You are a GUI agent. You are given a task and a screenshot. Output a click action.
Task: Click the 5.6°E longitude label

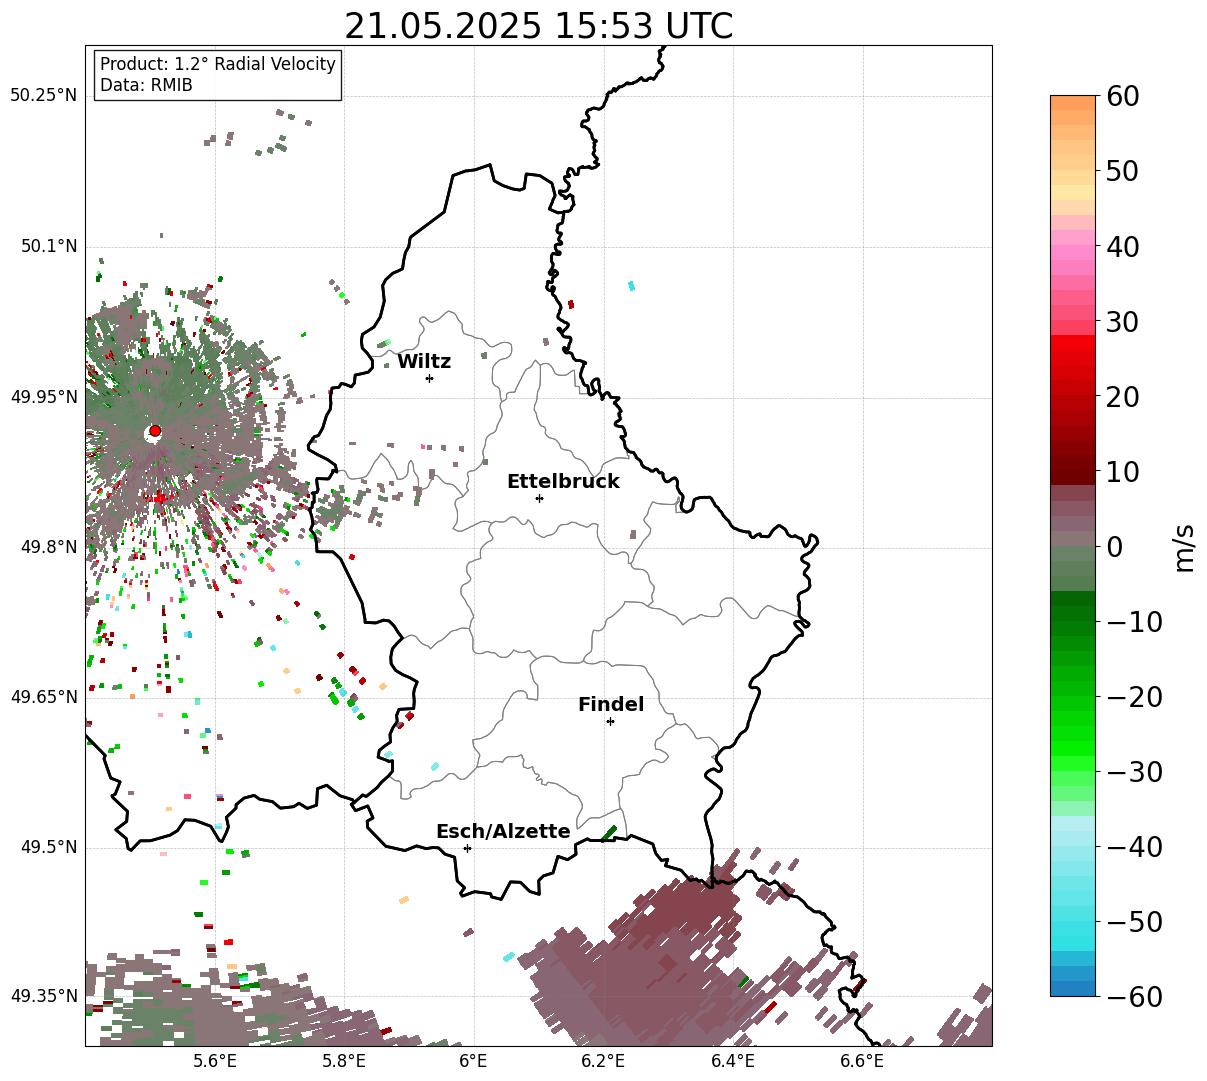point(215,1061)
